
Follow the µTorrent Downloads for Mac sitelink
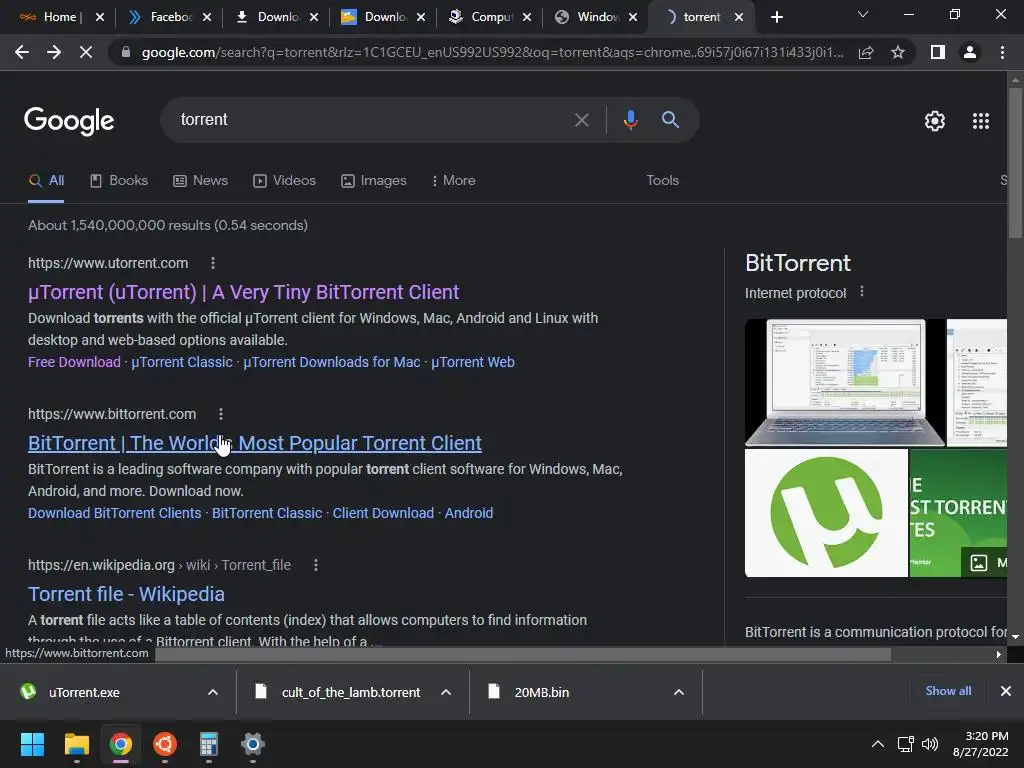click(332, 362)
